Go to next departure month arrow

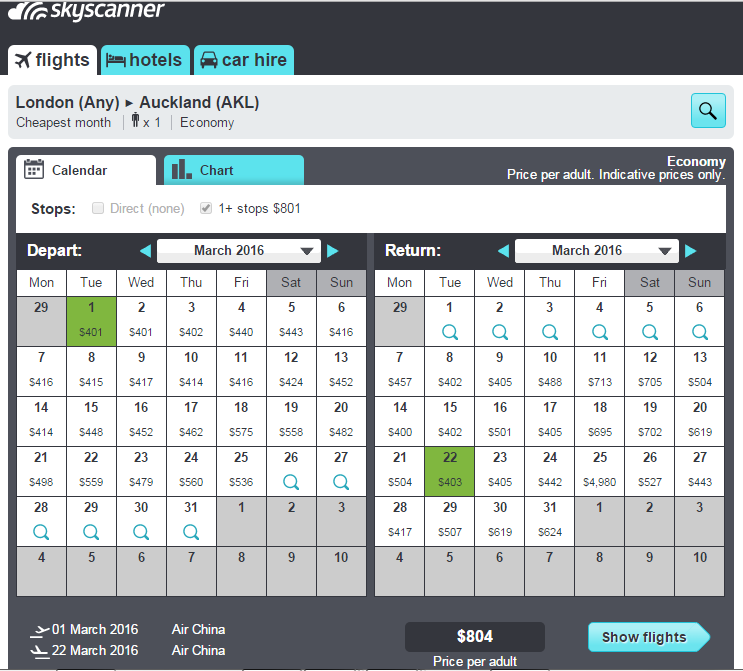pos(333,251)
